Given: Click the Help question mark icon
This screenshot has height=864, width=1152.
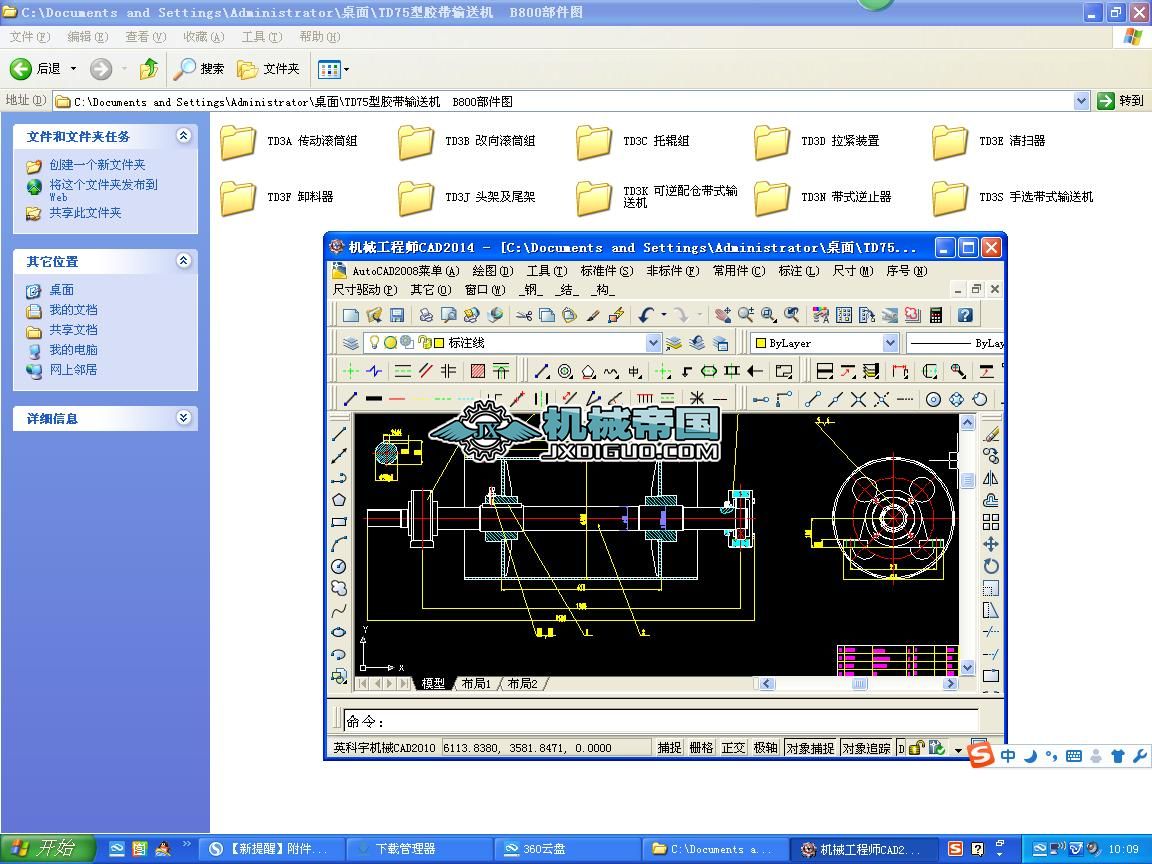Looking at the screenshot, I should pos(965,315).
